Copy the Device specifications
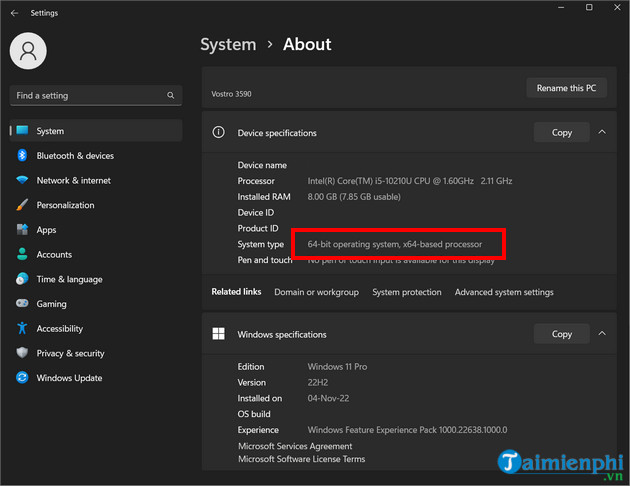The height and width of the screenshot is (486, 630). pos(562,132)
